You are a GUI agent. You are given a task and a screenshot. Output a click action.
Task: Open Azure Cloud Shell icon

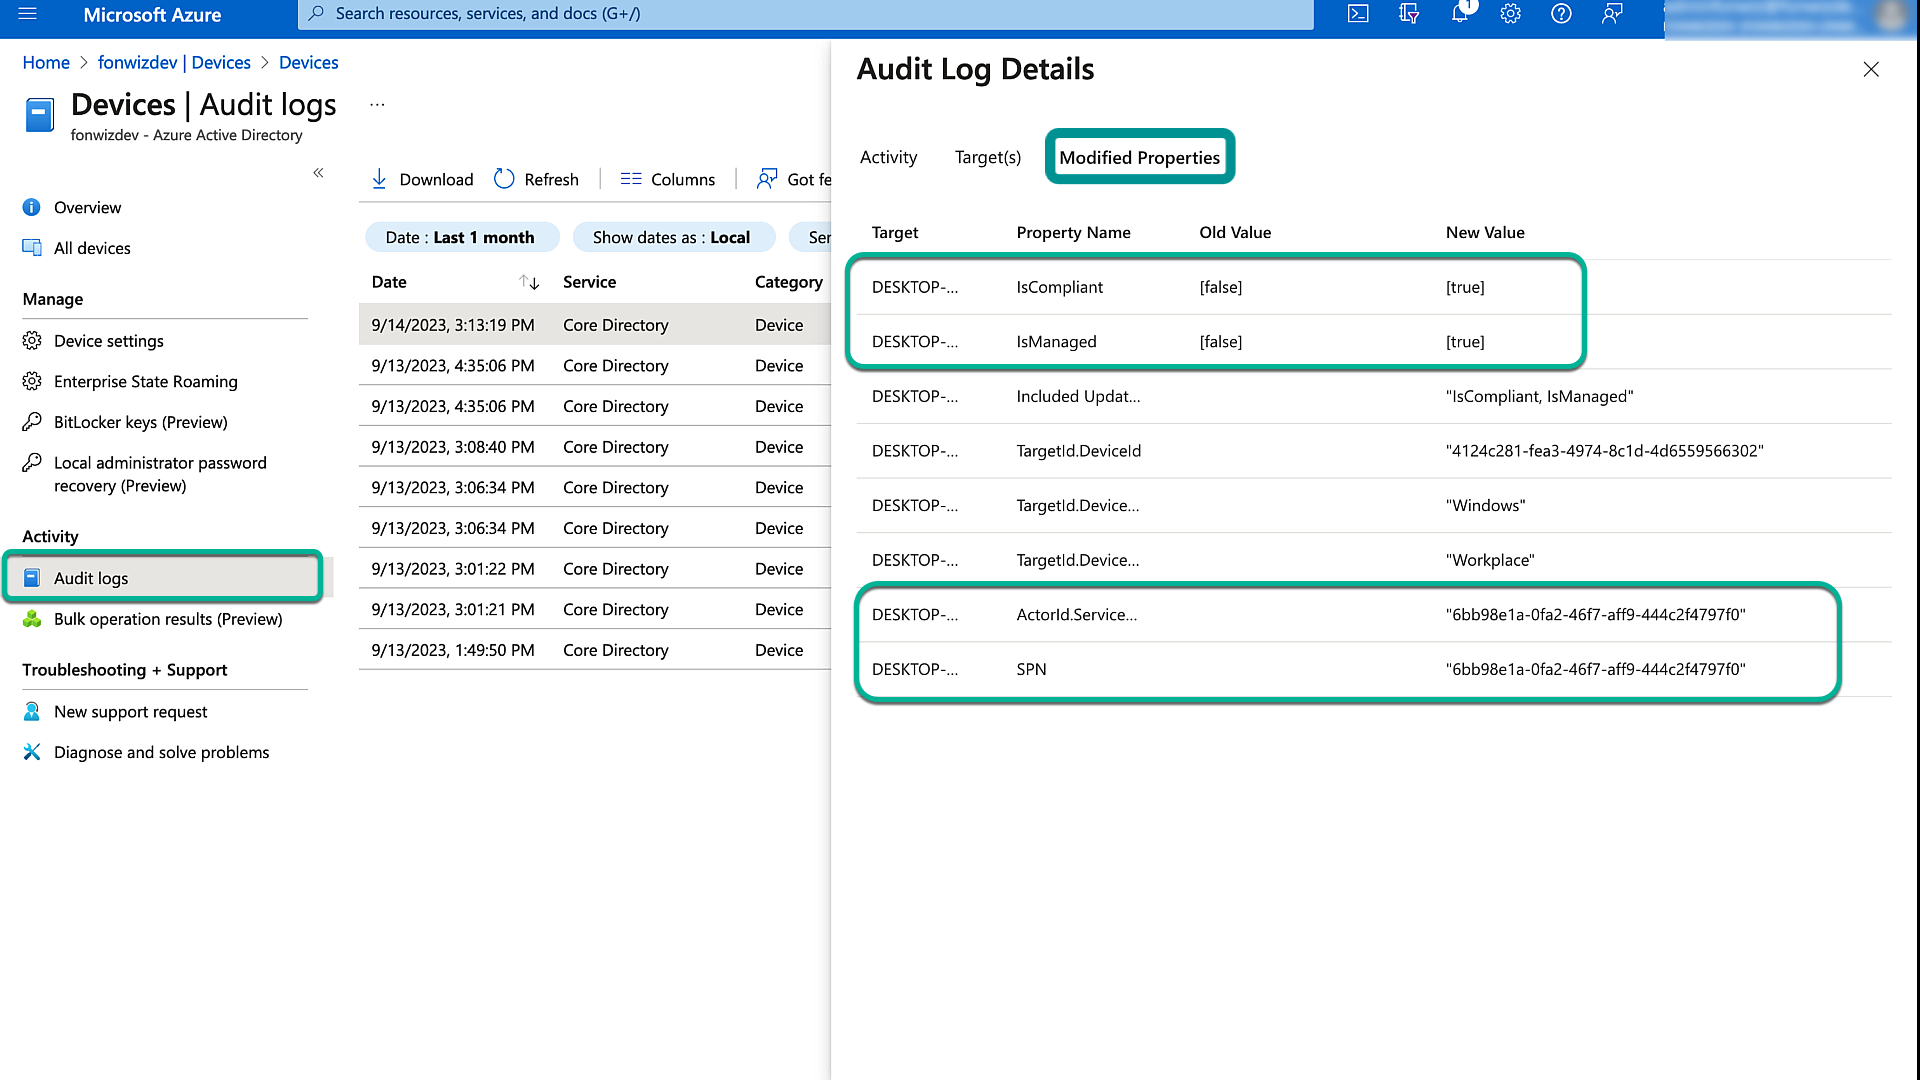pyautogui.click(x=1358, y=14)
